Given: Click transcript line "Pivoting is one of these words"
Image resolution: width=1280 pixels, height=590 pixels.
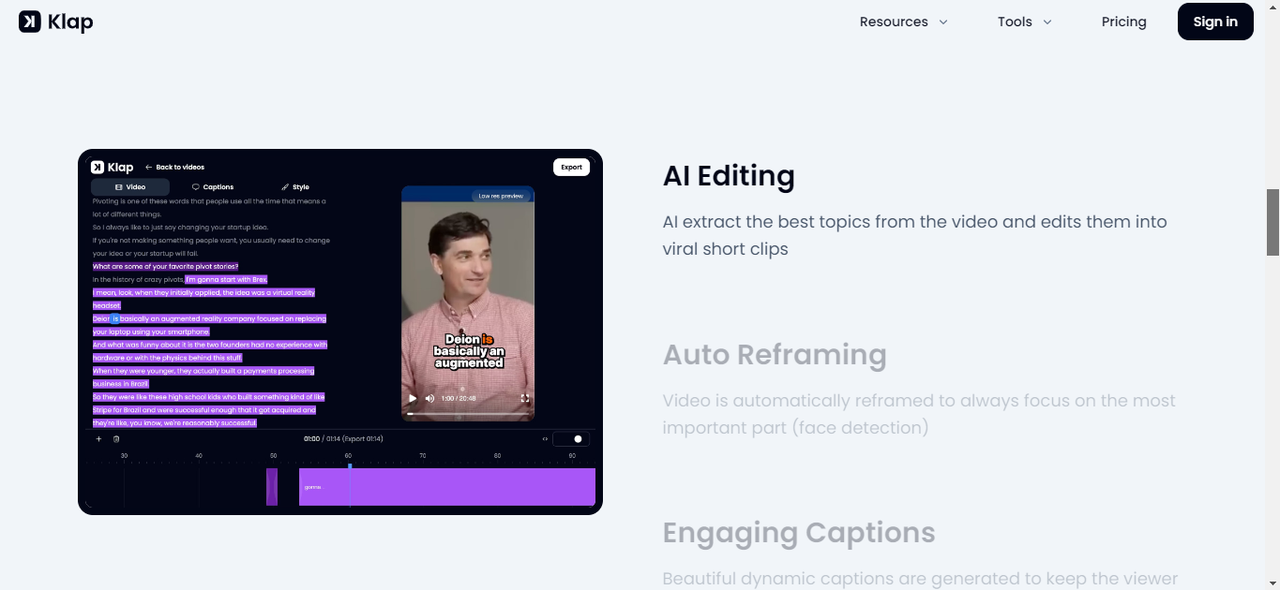Looking at the screenshot, I should pos(209,201).
